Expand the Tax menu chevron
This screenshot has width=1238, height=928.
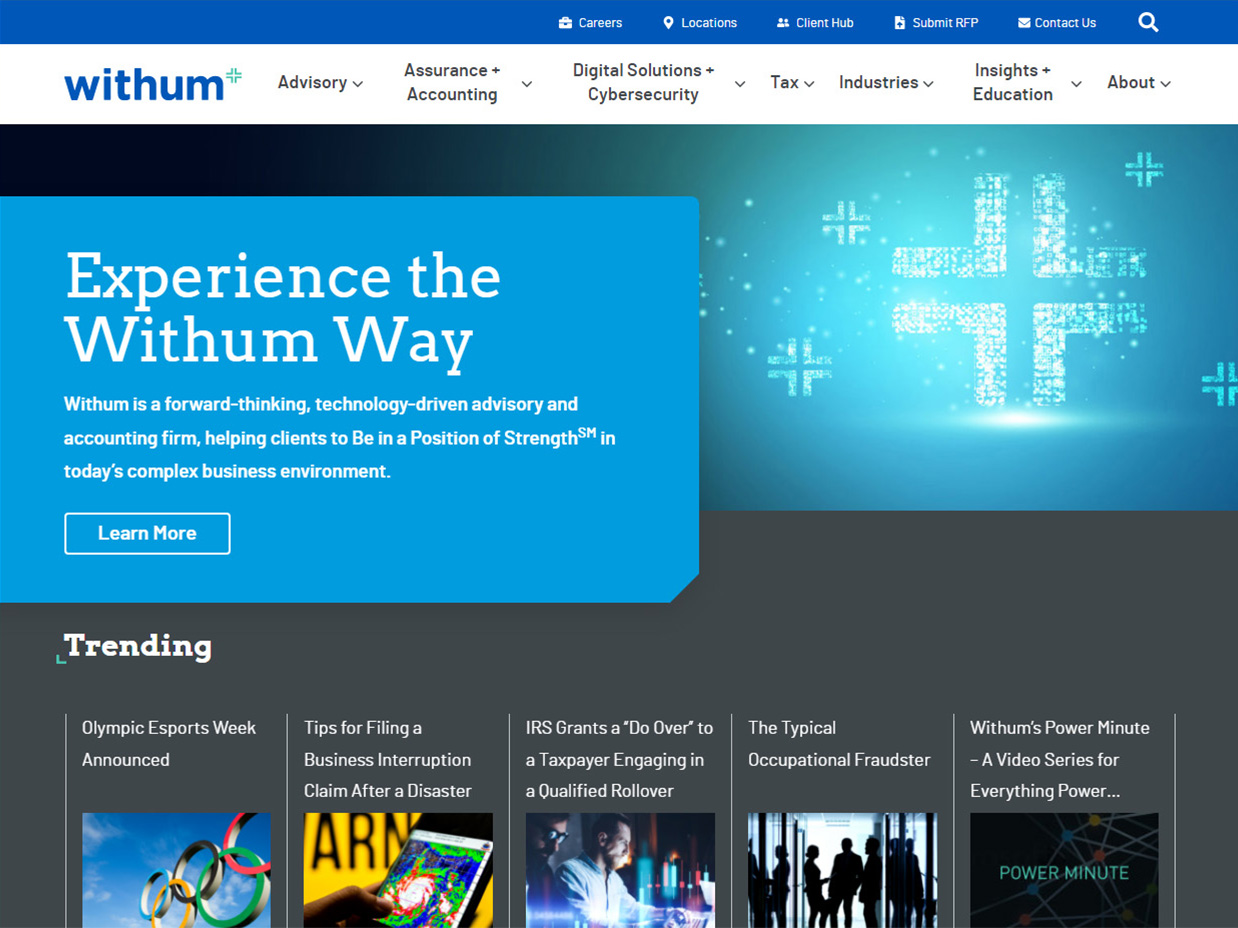click(x=809, y=84)
